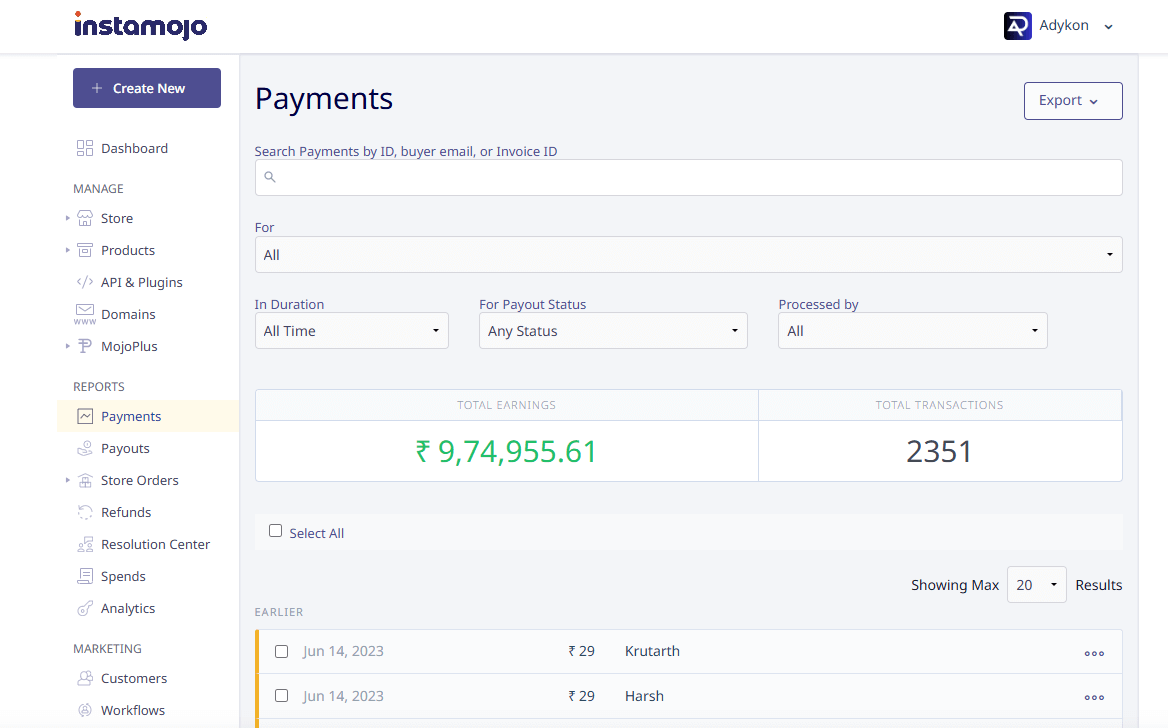Open Resolution Center from the sidebar
The width and height of the screenshot is (1168, 728).
pyautogui.click(x=155, y=544)
